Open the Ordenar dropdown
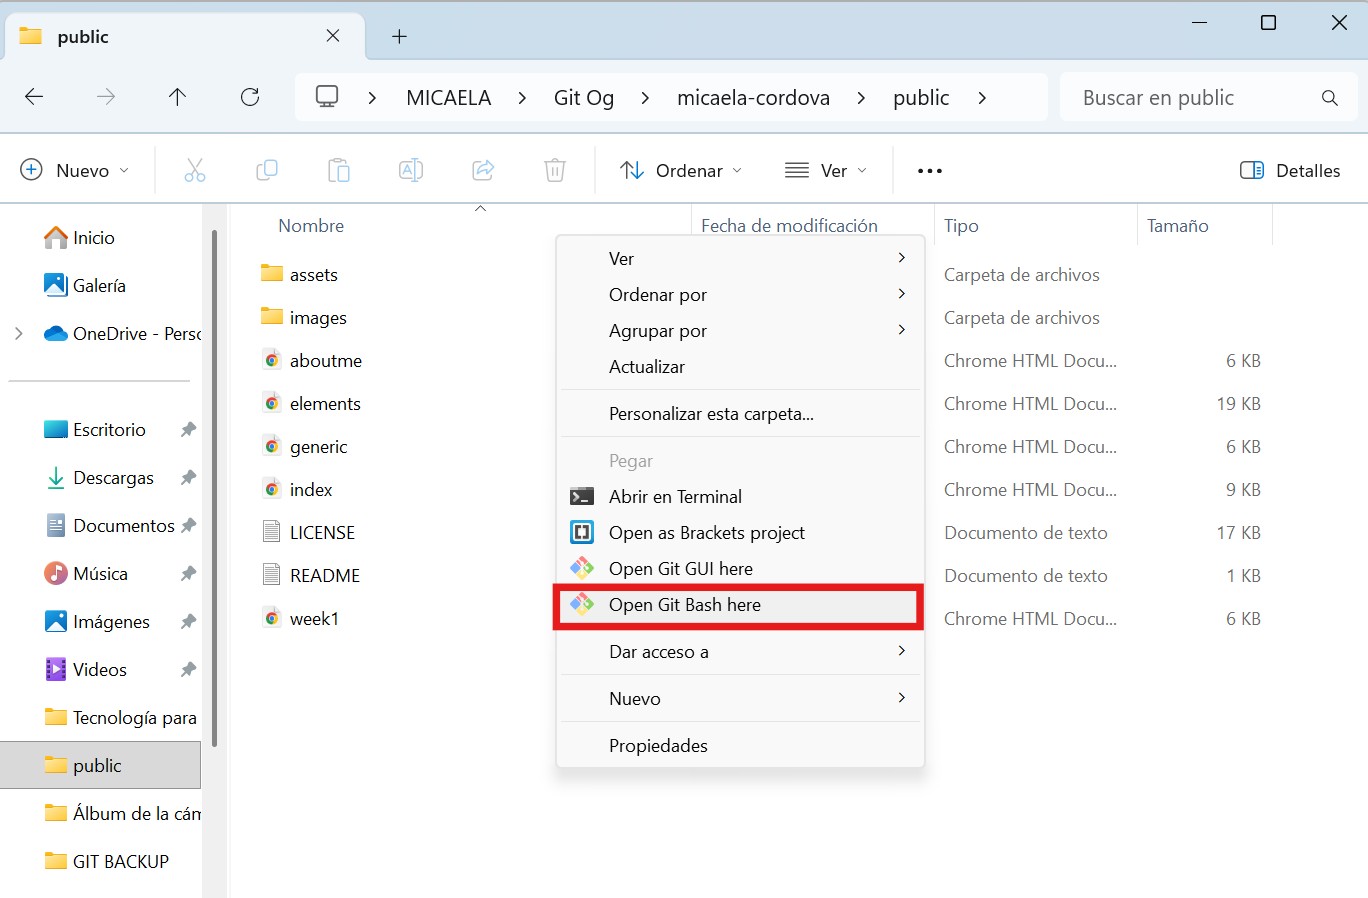The height and width of the screenshot is (898, 1368). click(680, 170)
